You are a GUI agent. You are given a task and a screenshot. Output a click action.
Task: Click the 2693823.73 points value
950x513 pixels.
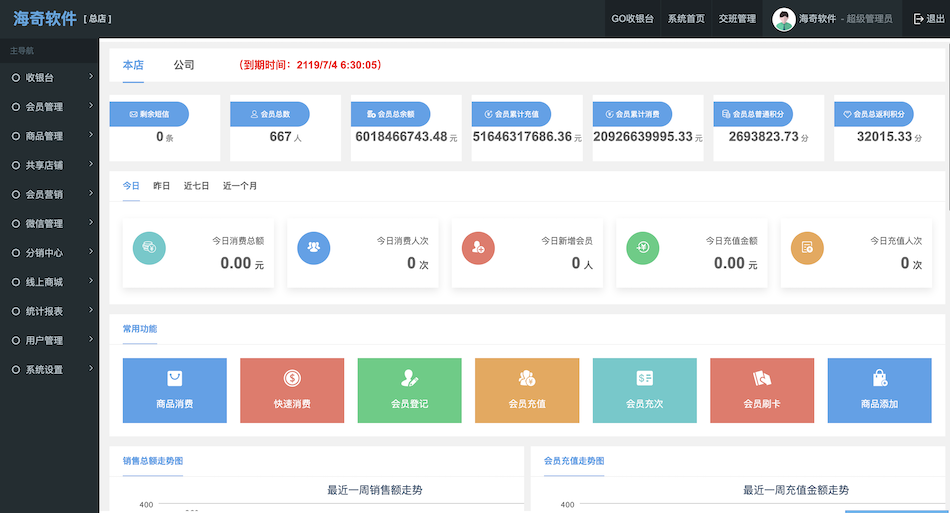(763, 137)
